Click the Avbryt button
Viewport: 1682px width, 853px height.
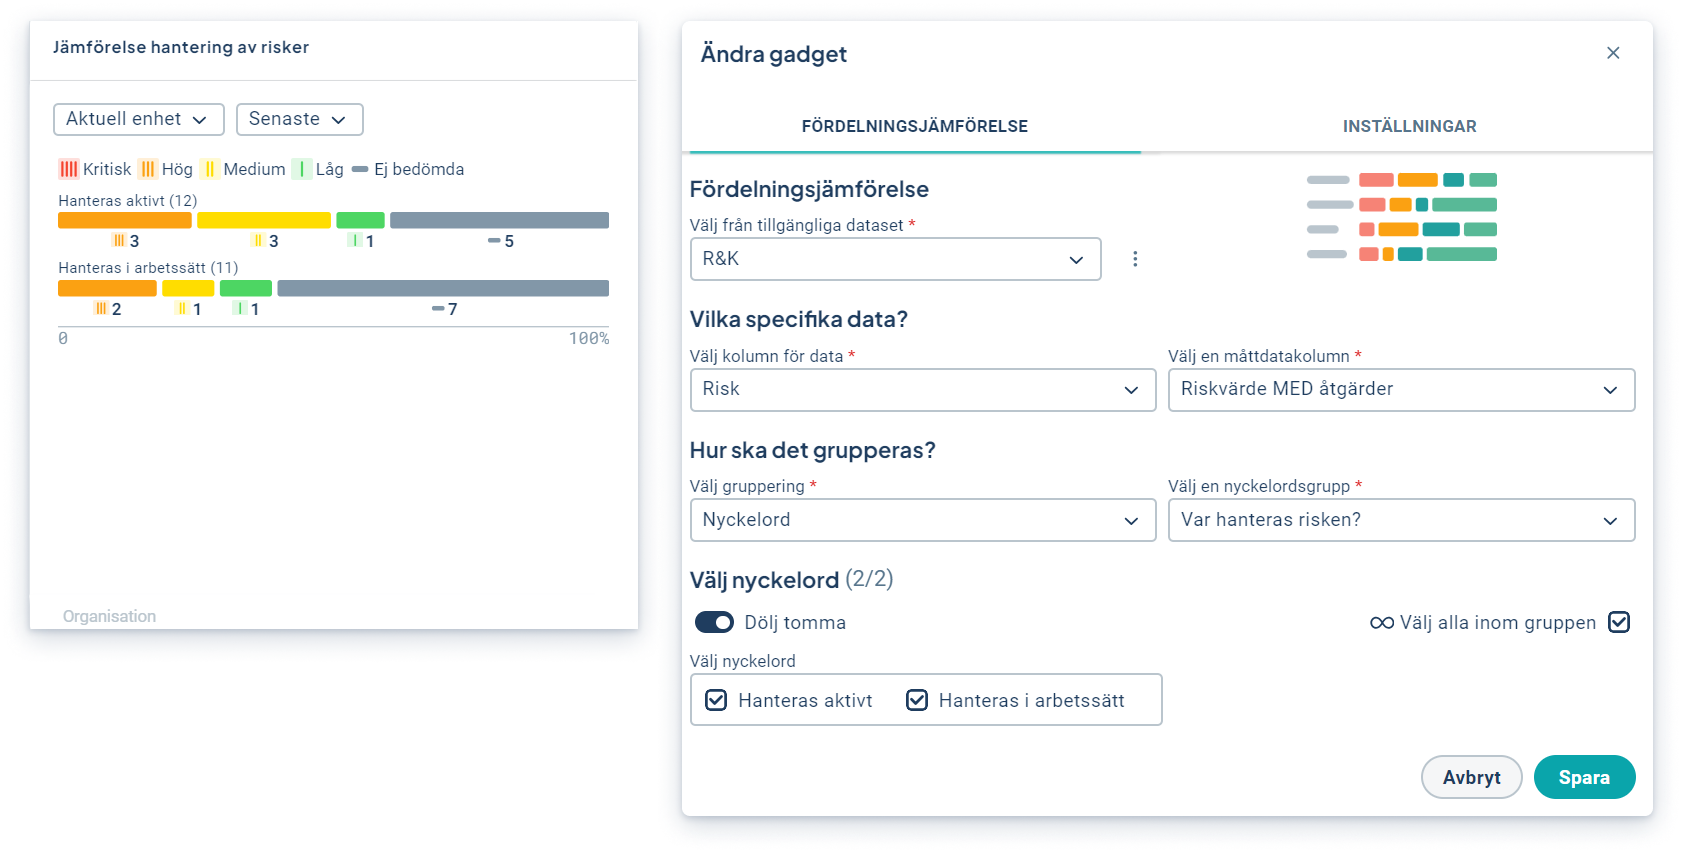click(1471, 777)
